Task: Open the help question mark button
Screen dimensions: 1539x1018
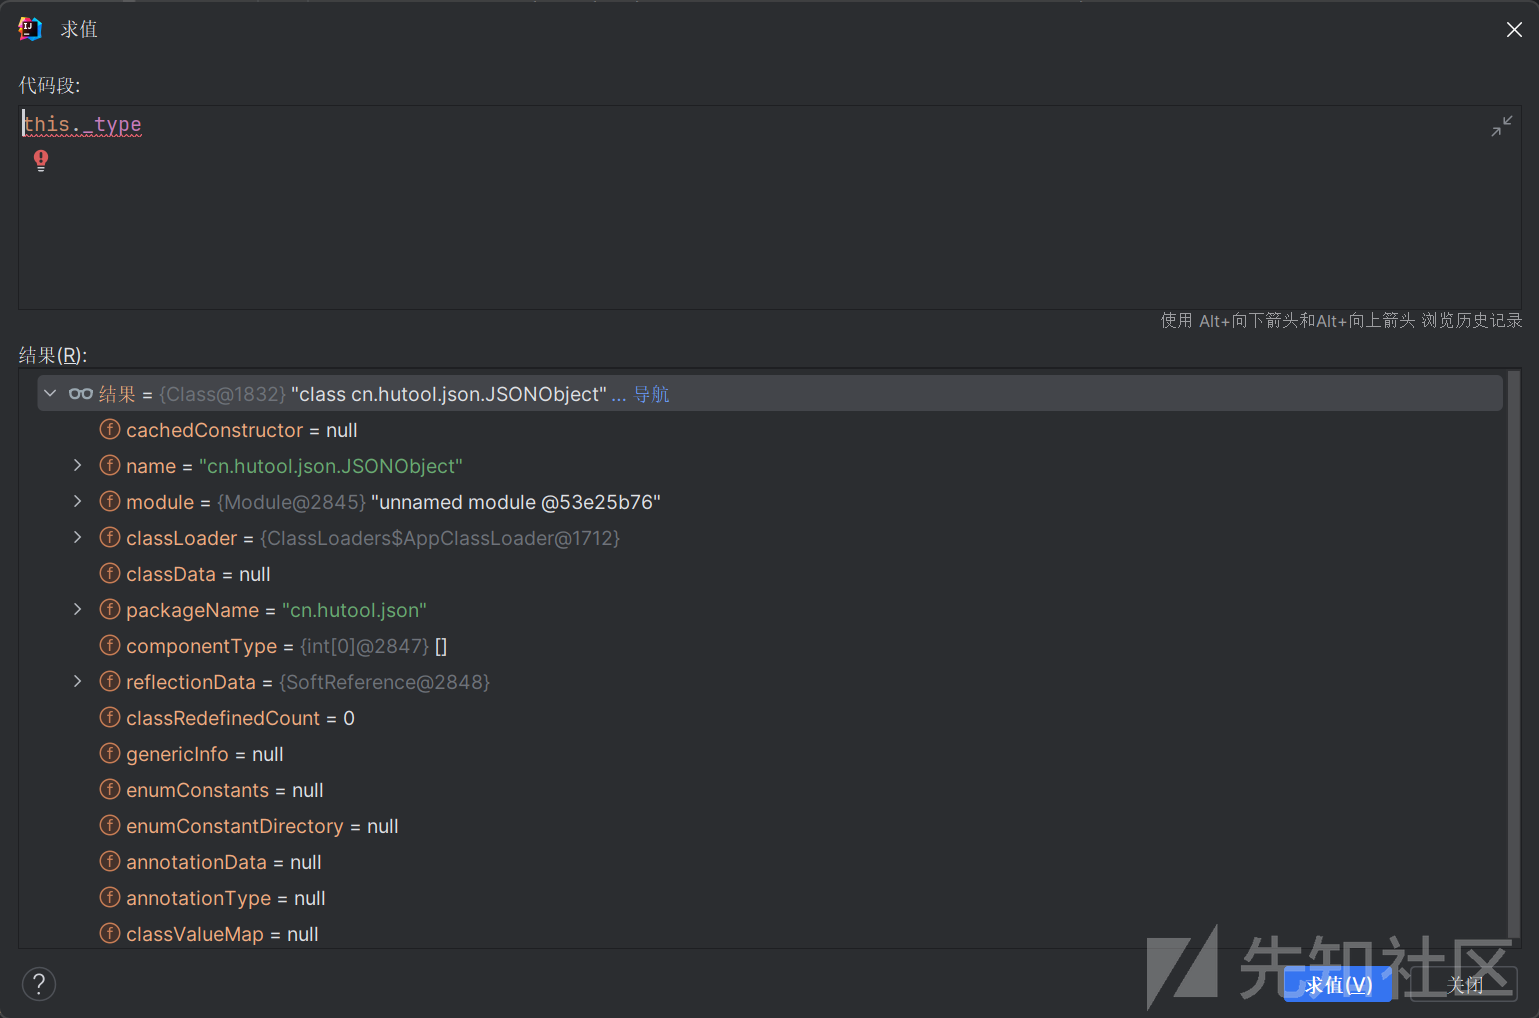Action: (39, 984)
